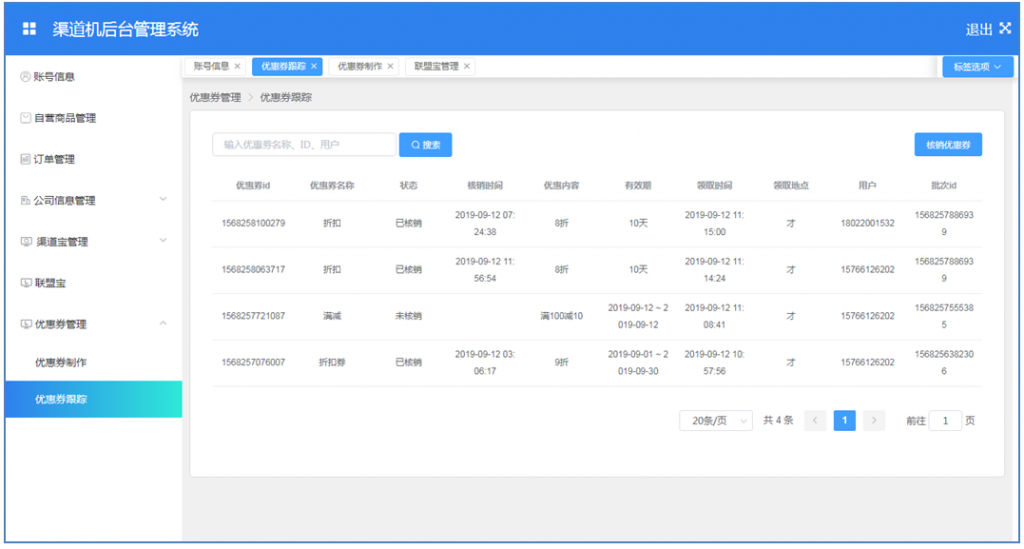Select the 优惠券跟踪 submenu item
The height and width of the screenshot is (549, 1024).
93,399
